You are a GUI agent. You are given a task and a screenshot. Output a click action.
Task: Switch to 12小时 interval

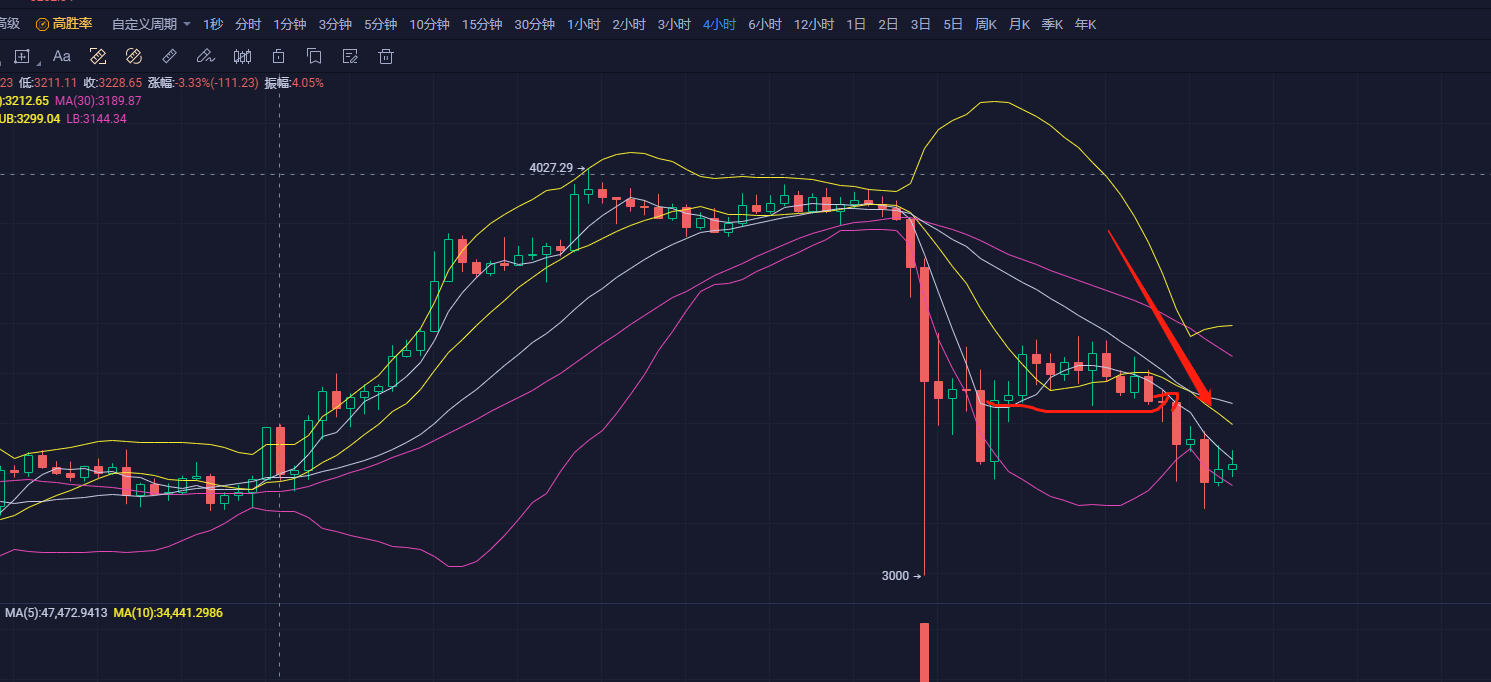(814, 24)
